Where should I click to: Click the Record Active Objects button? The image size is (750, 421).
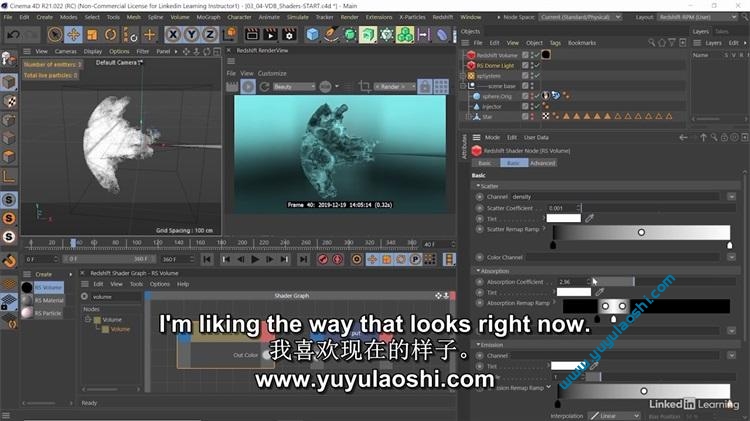[x=323, y=259]
